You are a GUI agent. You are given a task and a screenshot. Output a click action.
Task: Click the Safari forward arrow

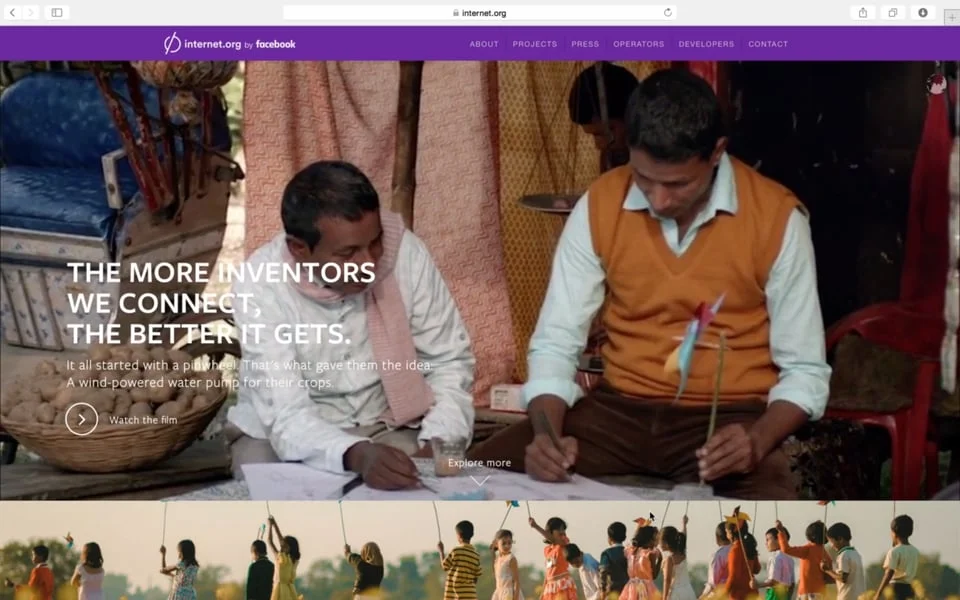[30, 12]
